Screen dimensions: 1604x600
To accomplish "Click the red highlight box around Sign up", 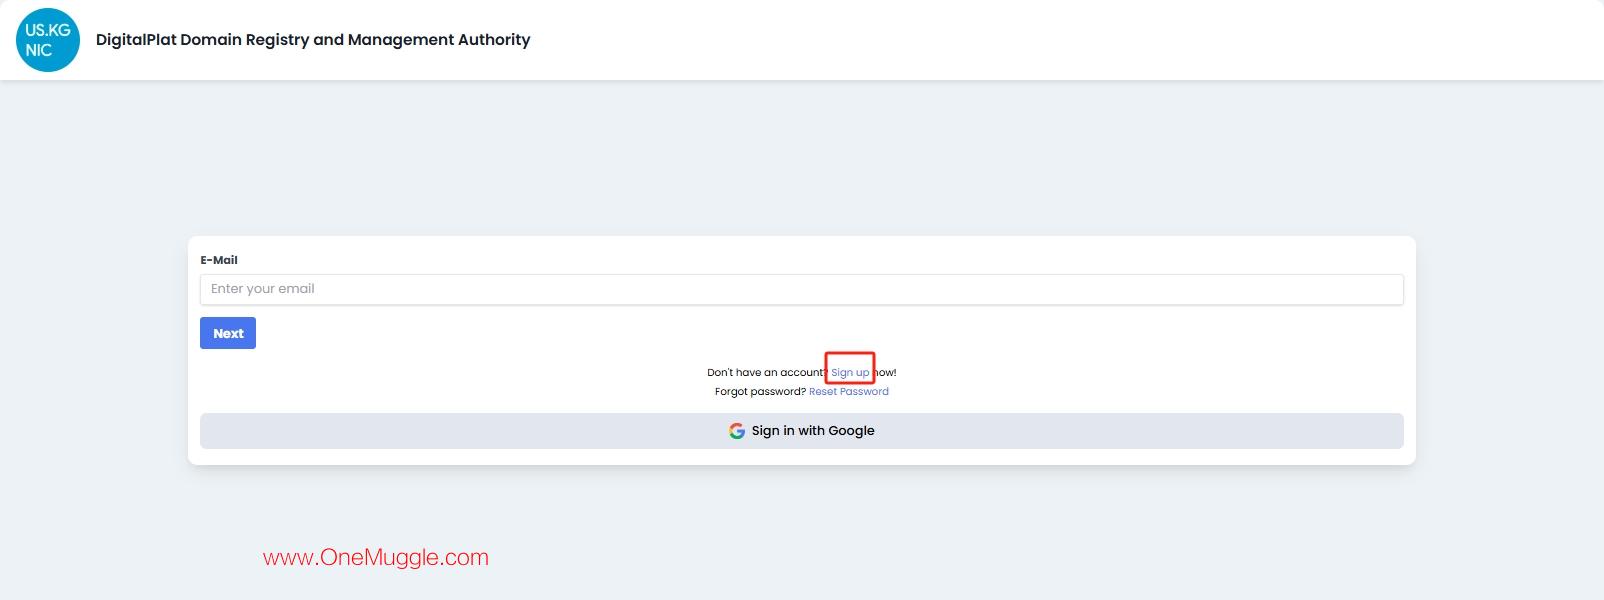I will 850,367.
